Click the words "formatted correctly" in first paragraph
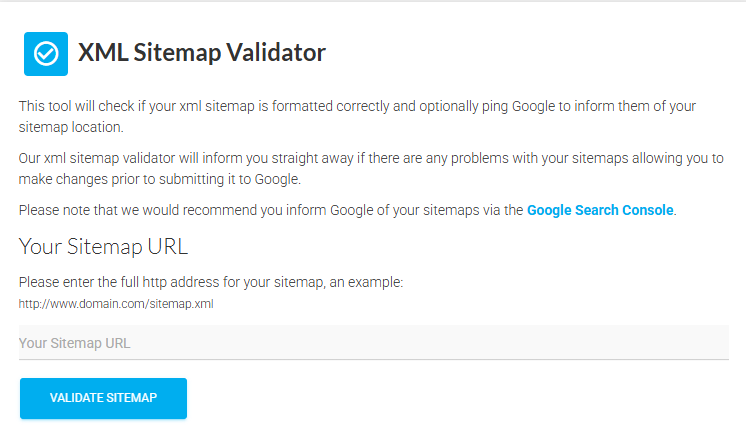 (x=331, y=106)
